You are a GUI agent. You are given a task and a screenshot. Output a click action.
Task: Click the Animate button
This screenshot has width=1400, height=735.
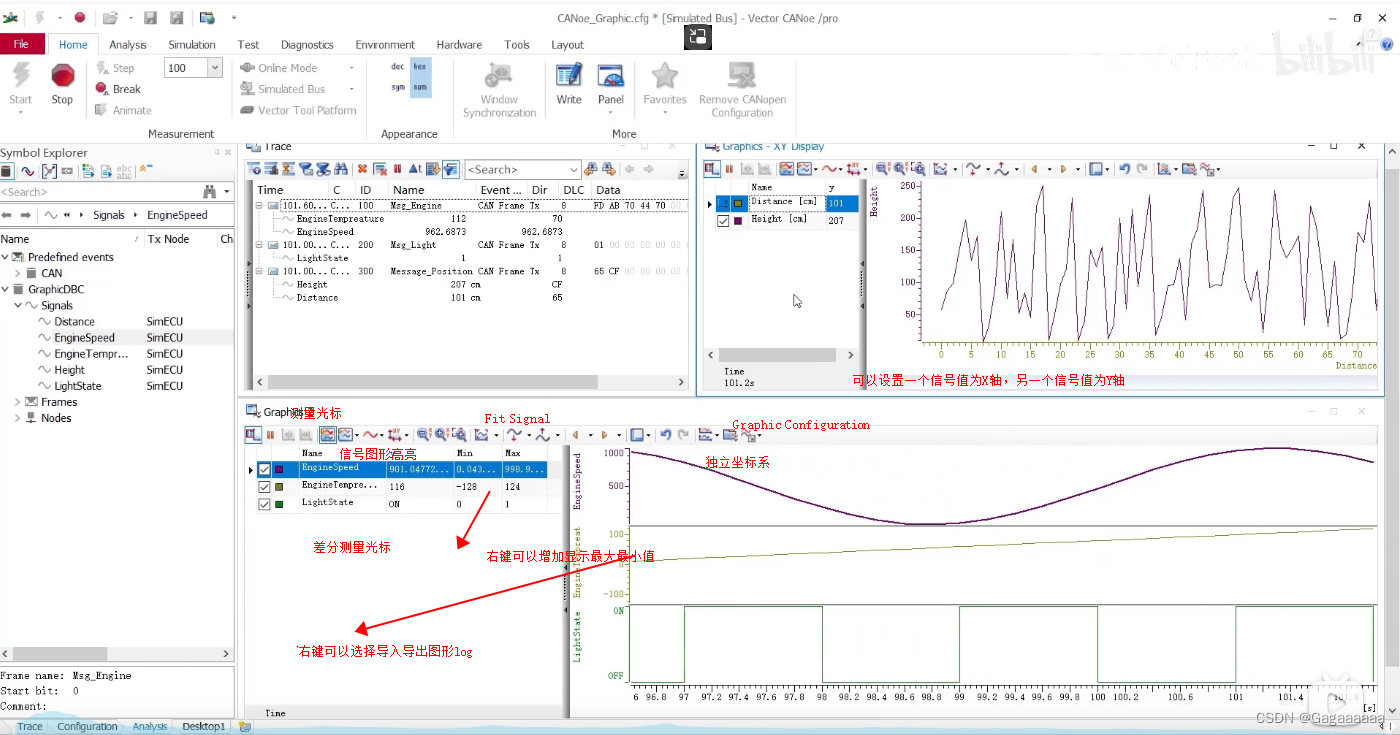coord(124,110)
